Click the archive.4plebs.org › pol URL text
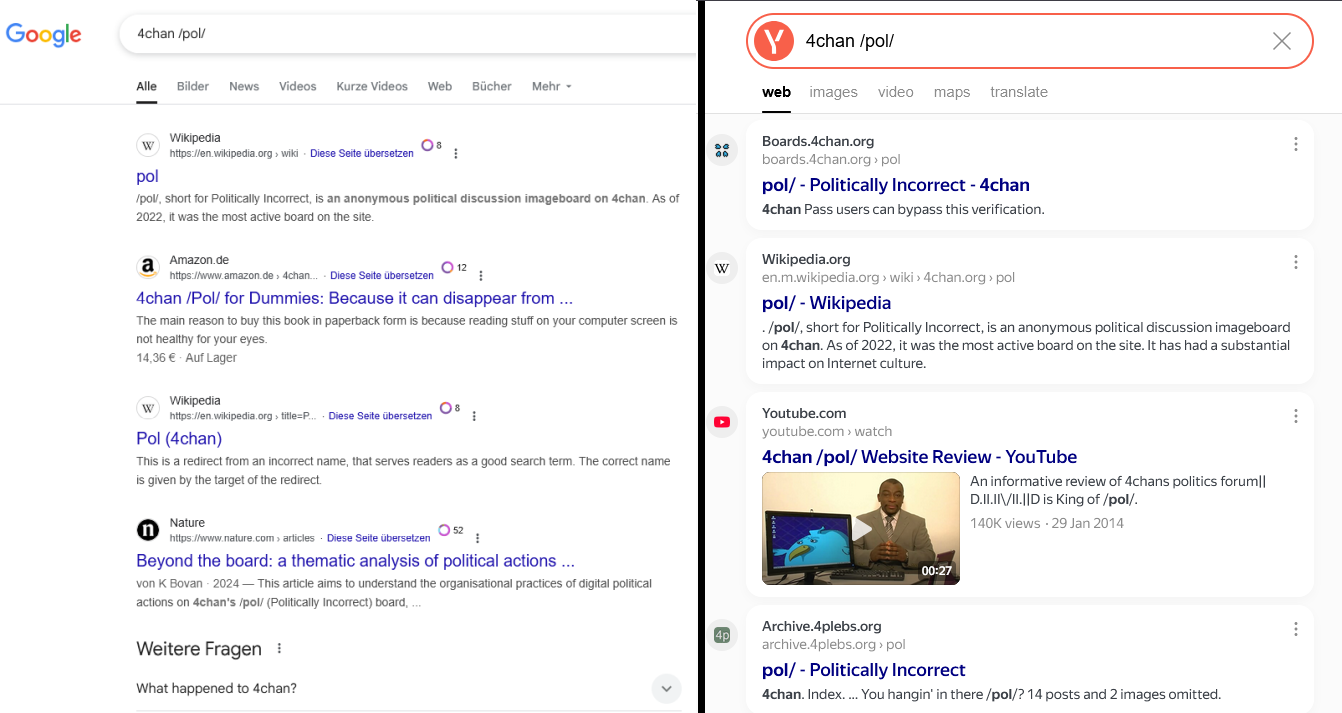1342x713 pixels. pyautogui.click(x=834, y=645)
